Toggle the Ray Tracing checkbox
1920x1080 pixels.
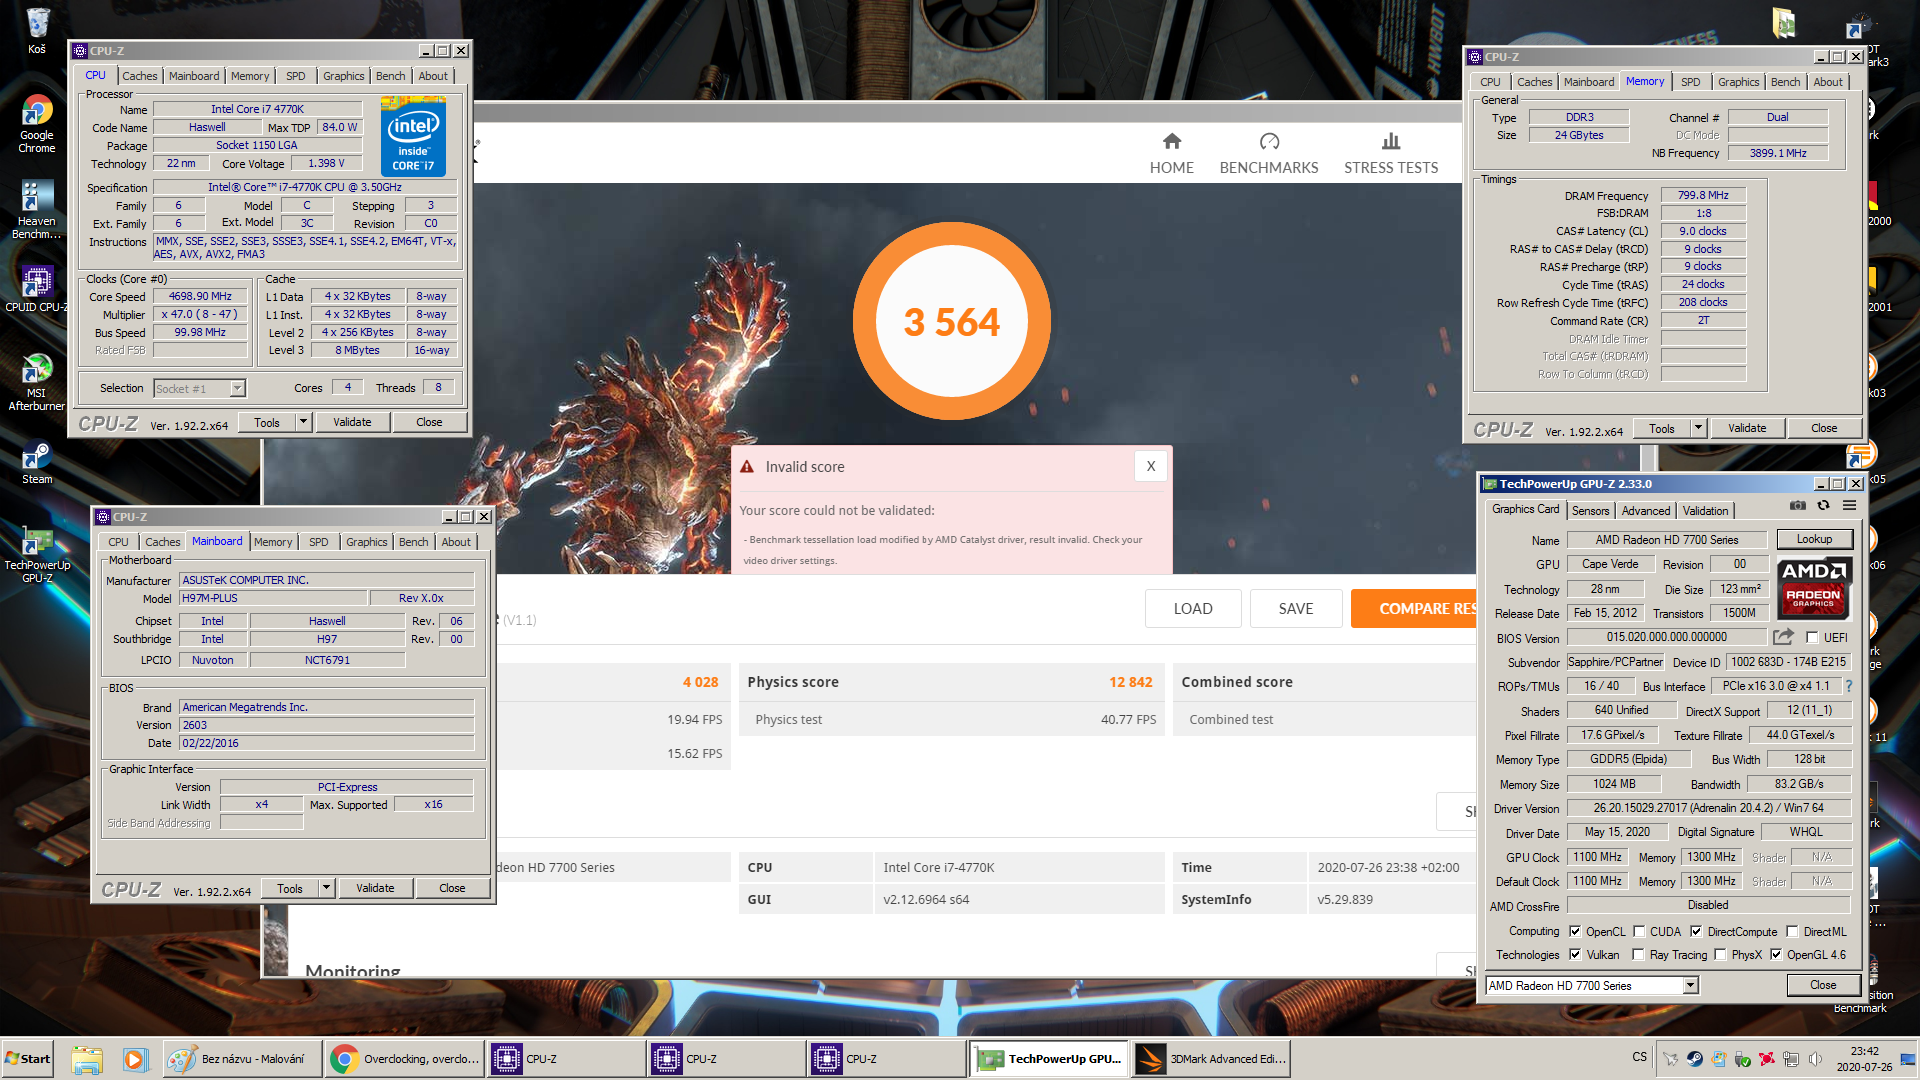pos(1638,954)
